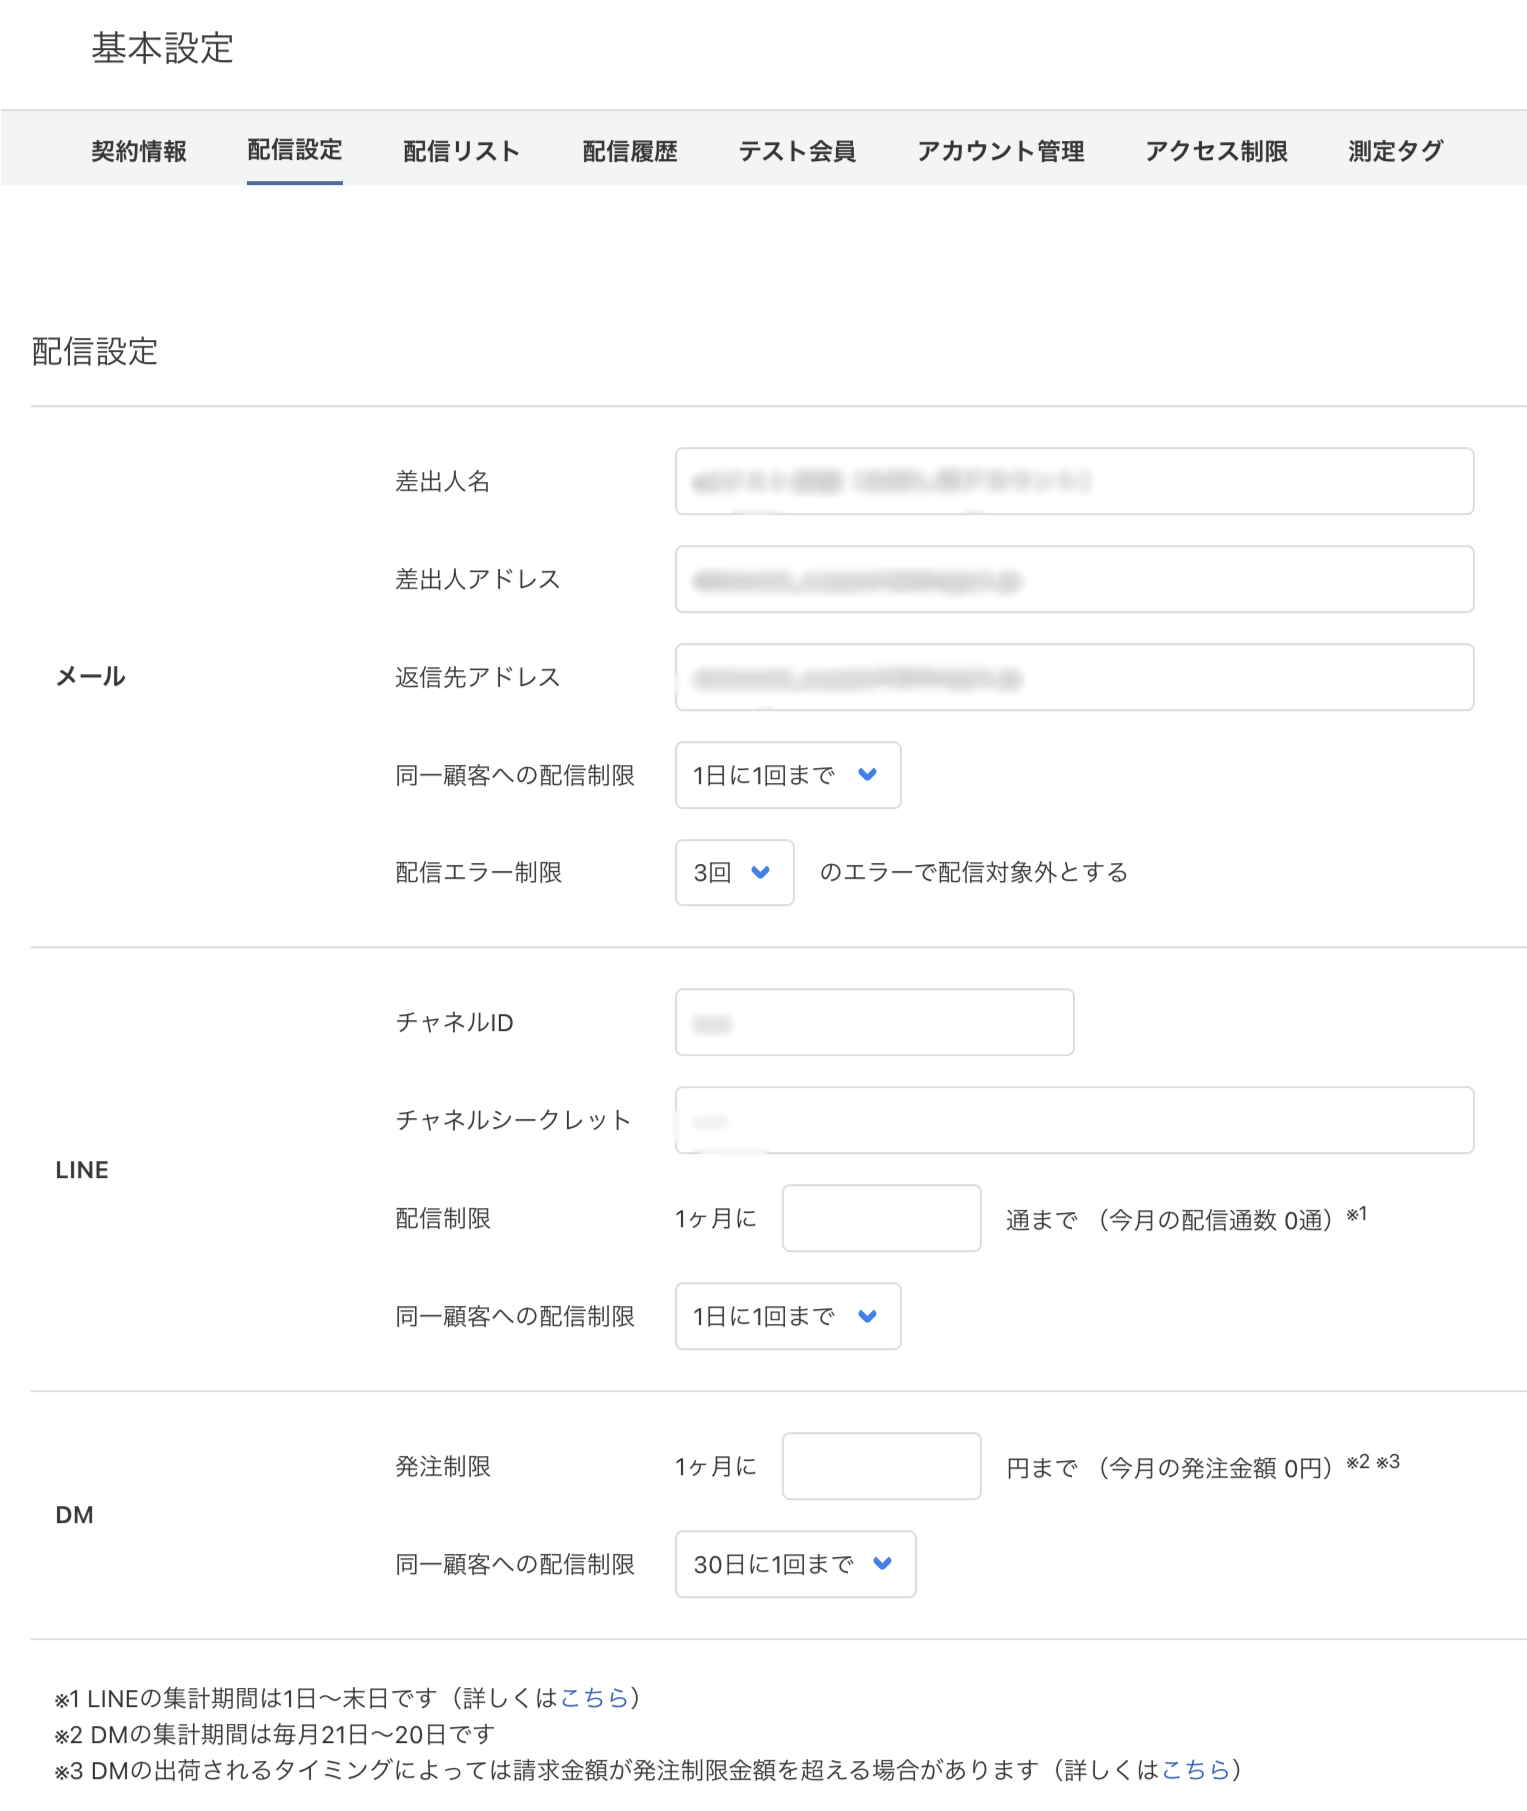Screen dimensions: 1527x1811
Task: Switch to the 配信リスト tab
Action: 462,151
